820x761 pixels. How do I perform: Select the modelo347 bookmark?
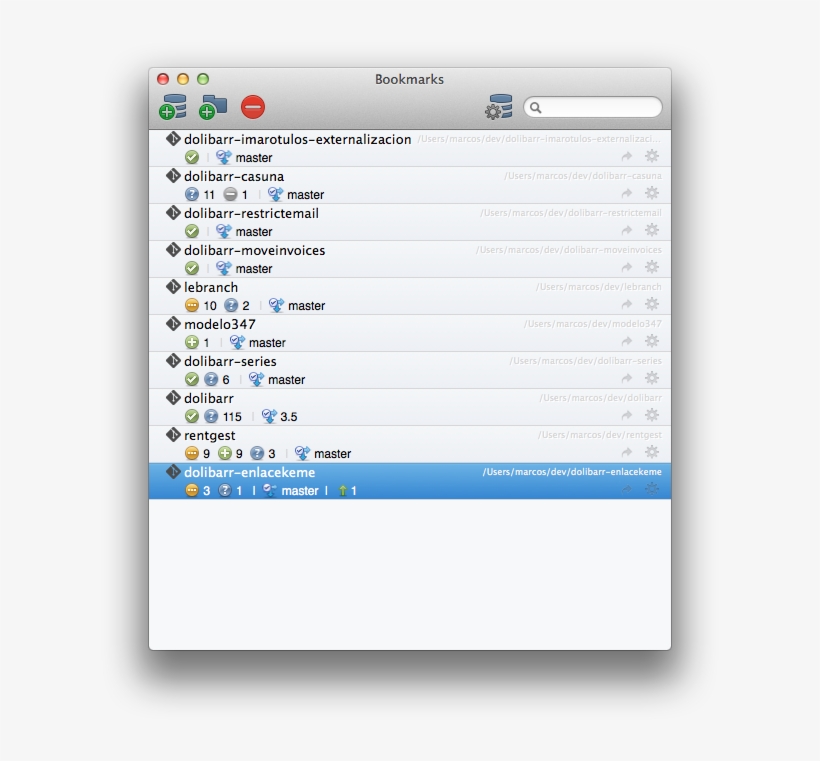pos(219,325)
